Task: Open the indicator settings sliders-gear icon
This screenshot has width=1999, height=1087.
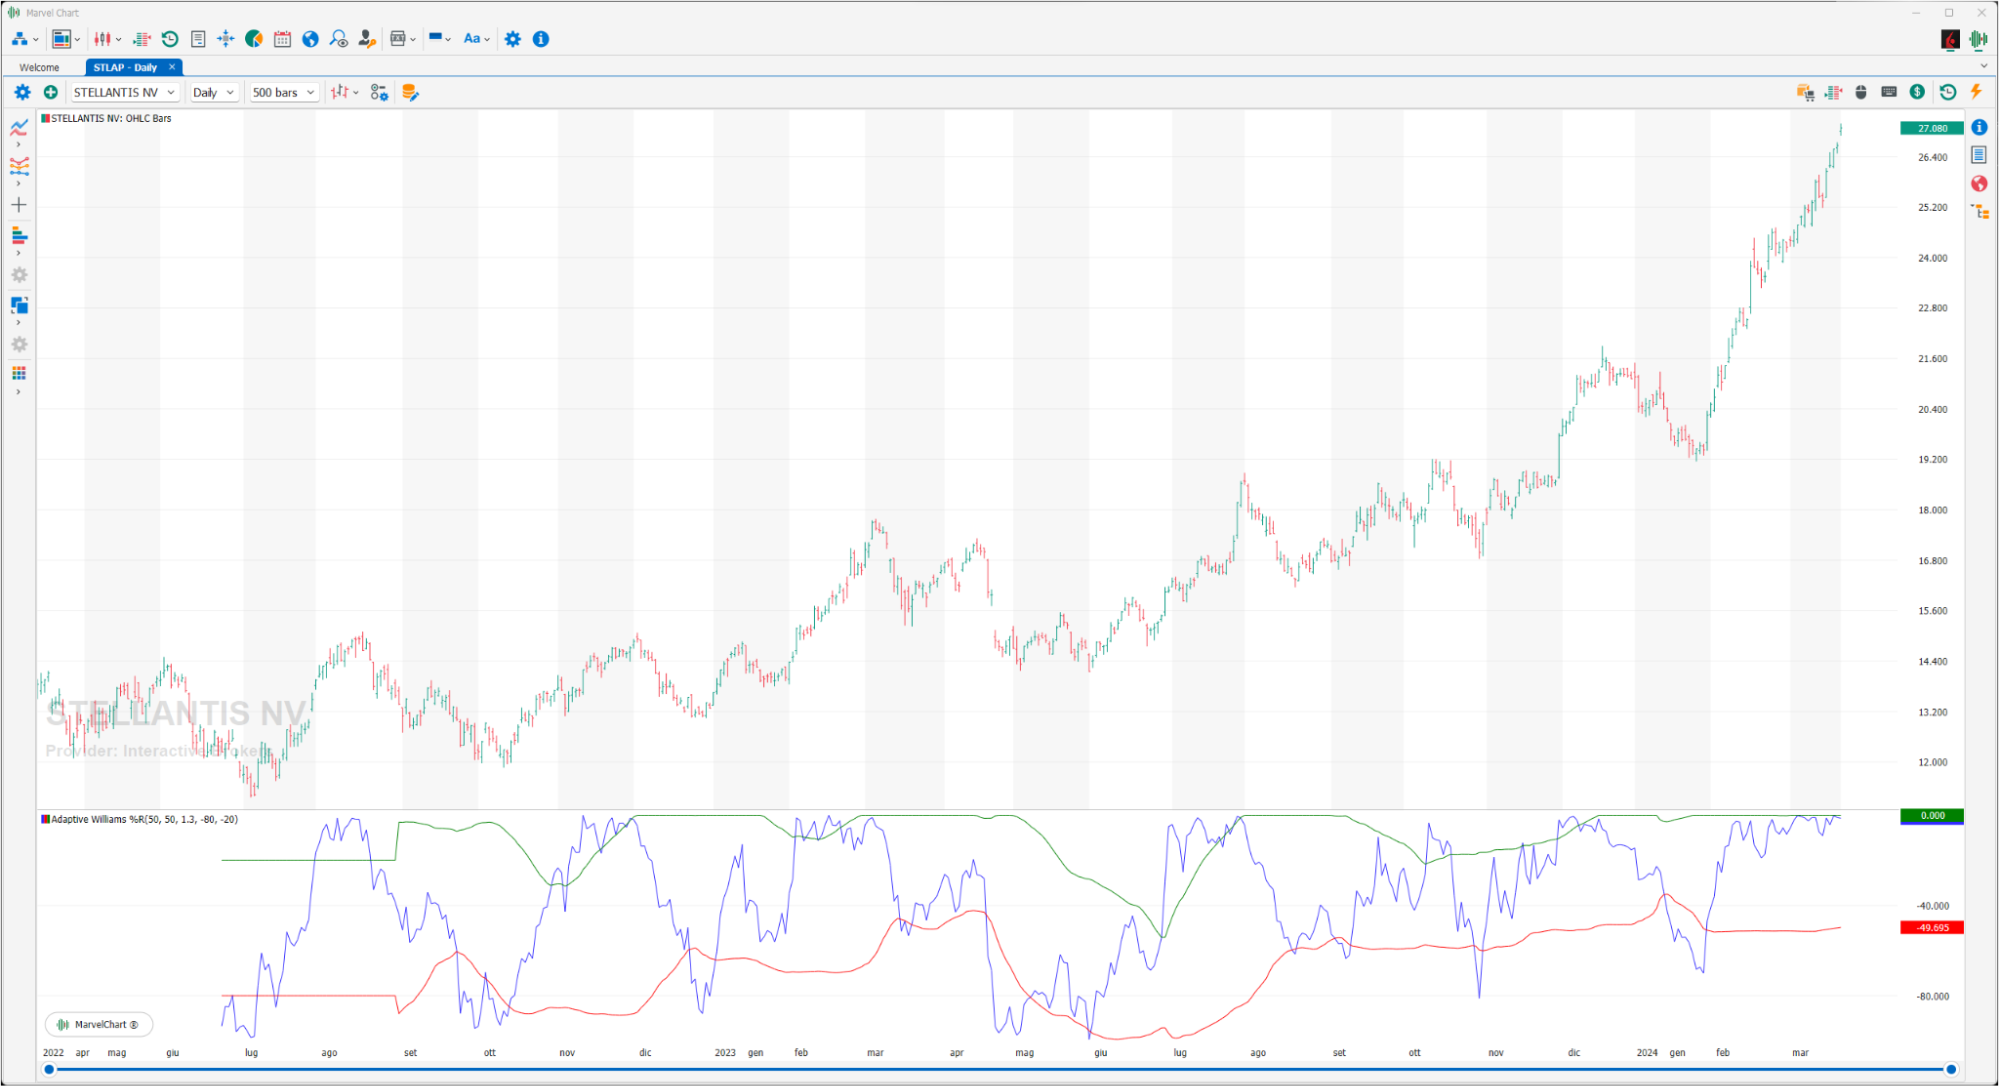Action: [x=379, y=92]
